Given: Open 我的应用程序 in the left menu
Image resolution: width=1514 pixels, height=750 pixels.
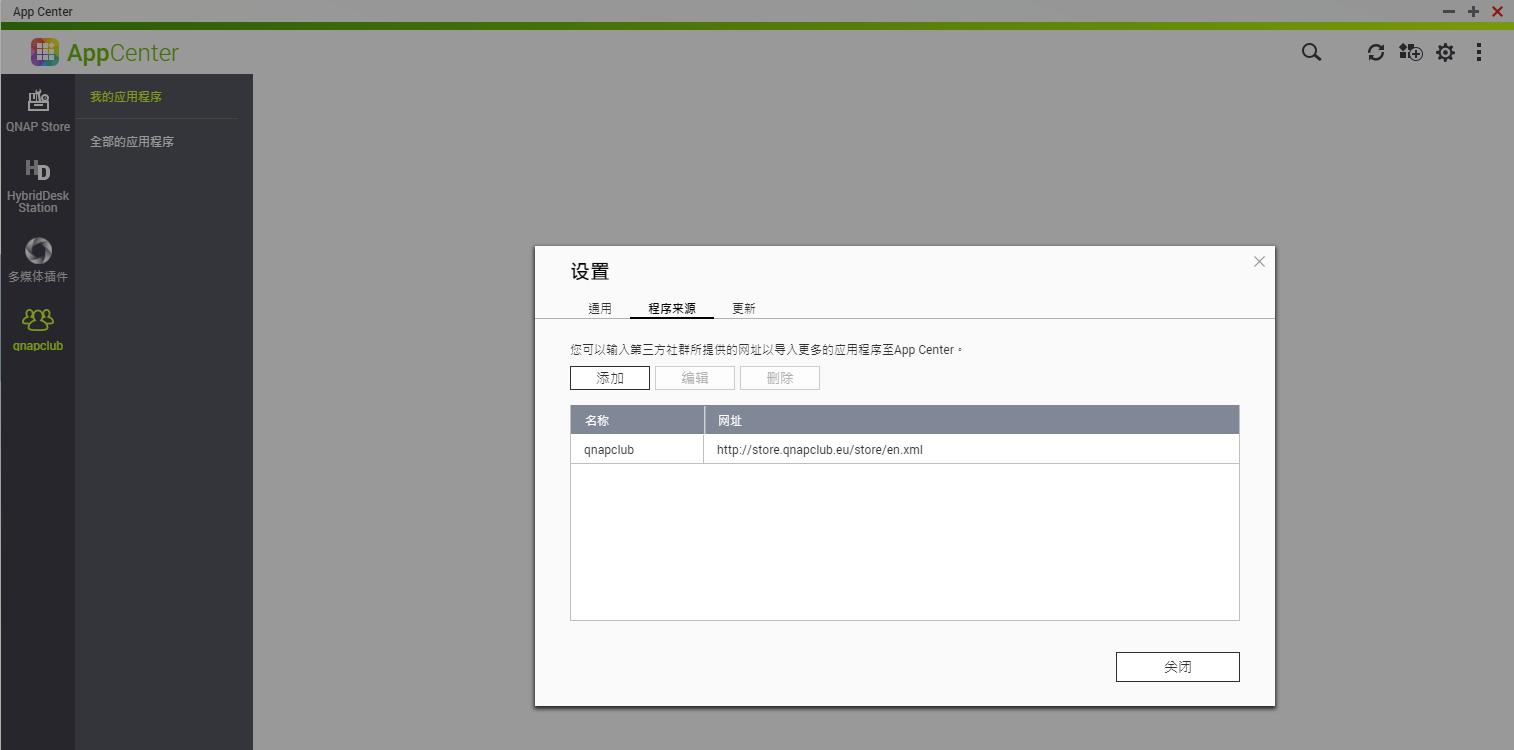Looking at the screenshot, I should click(126, 97).
